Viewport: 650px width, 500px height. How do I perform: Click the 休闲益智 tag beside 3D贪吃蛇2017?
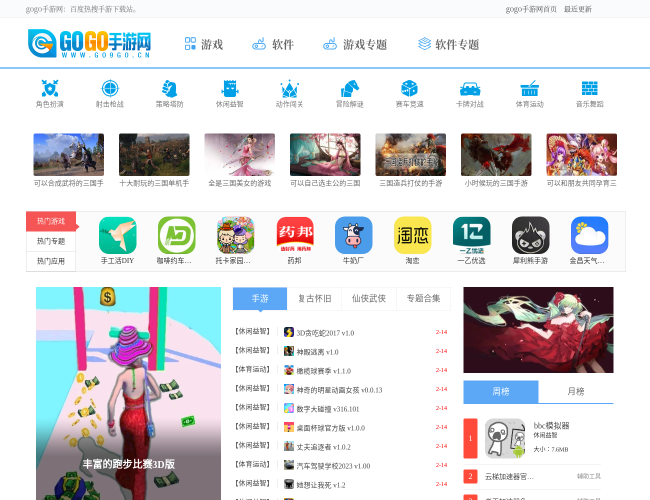click(252, 331)
